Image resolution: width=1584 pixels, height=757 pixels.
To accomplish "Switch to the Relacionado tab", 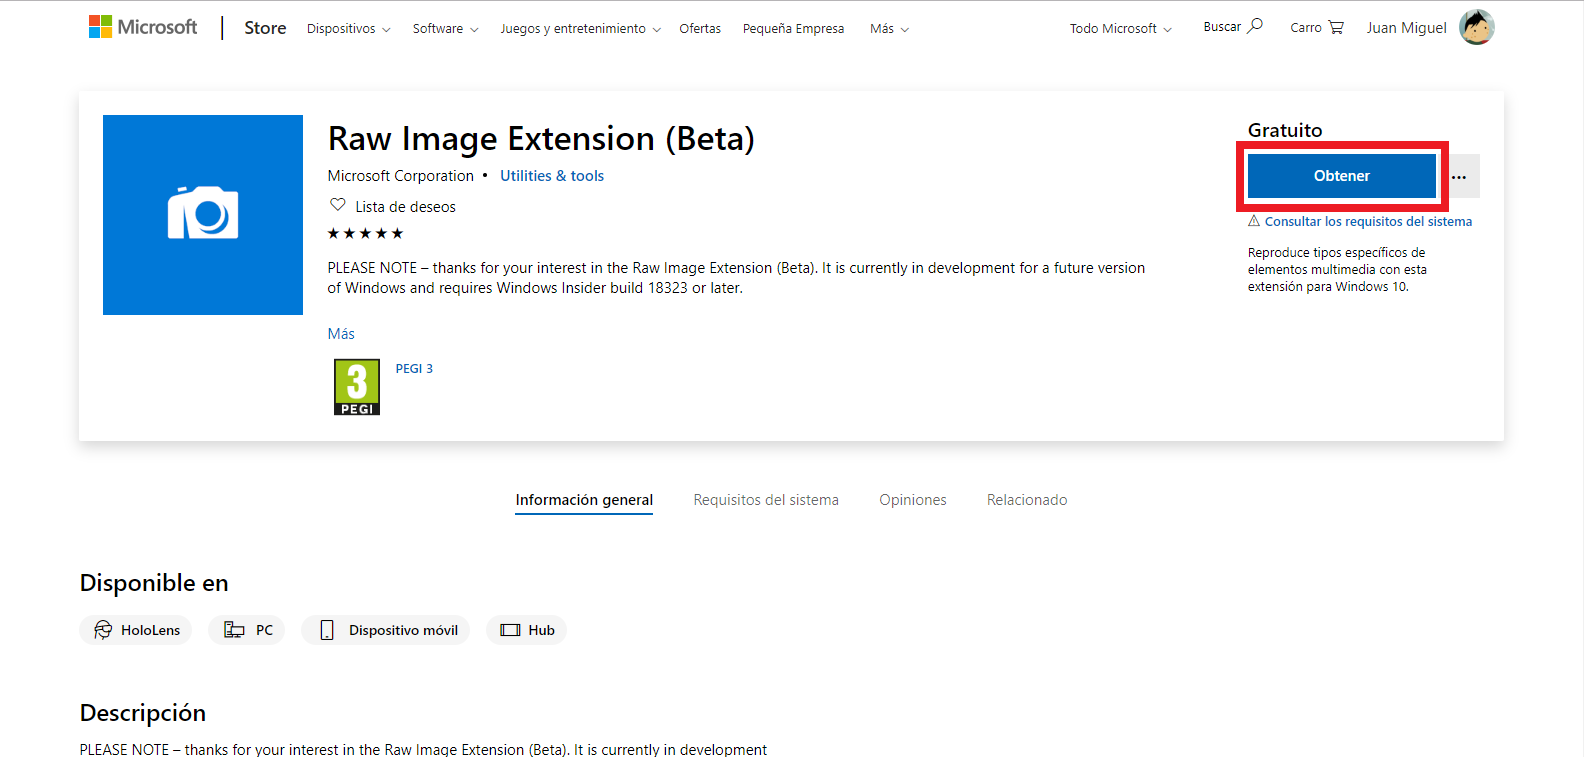I will [1027, 500].
